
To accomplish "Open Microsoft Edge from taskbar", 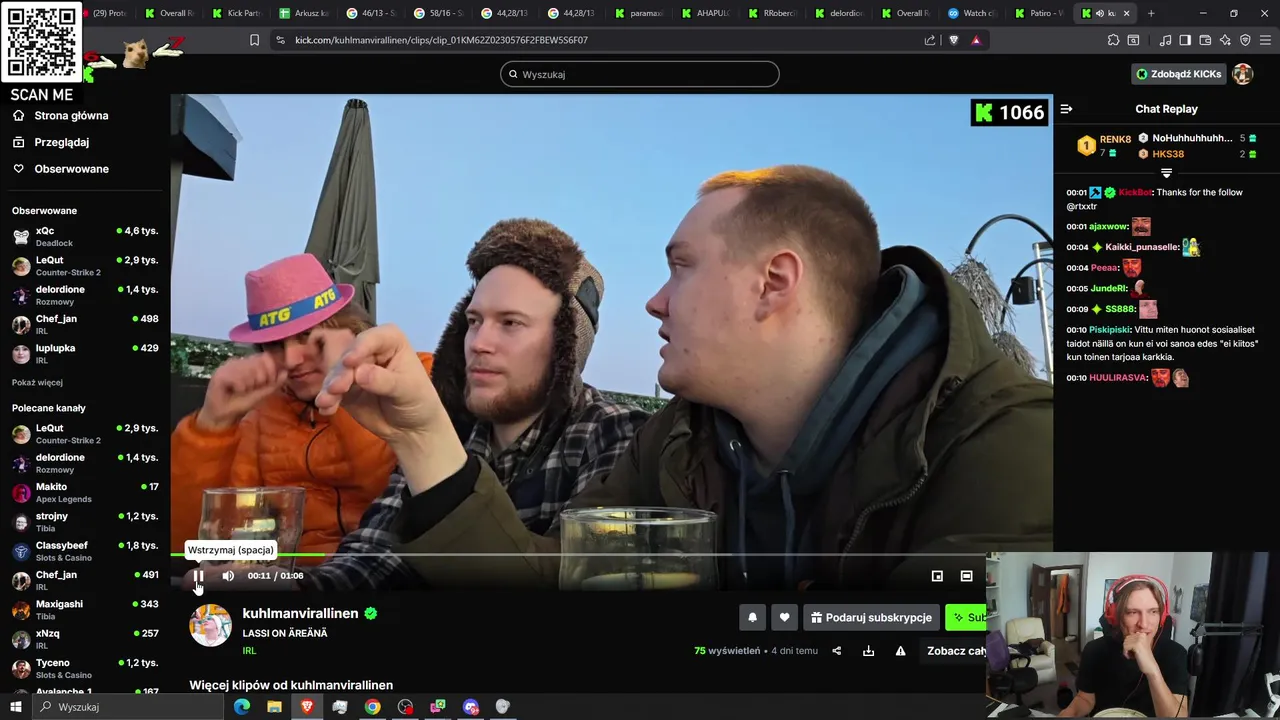I will click(242, 707).
